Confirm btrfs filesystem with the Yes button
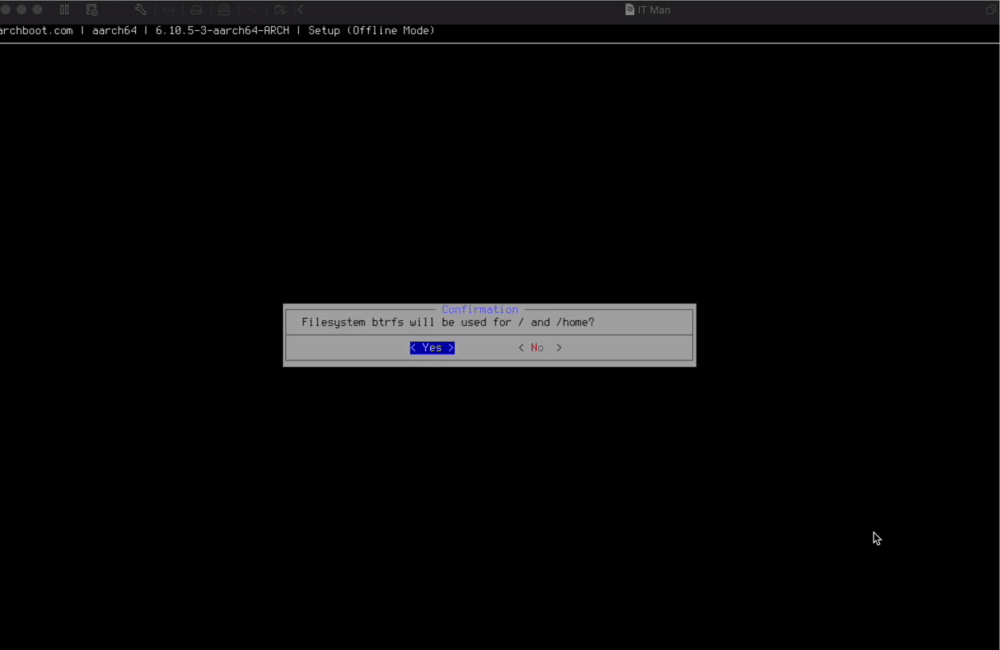Viewport: 1000px width, 650px height. (431, 347)
